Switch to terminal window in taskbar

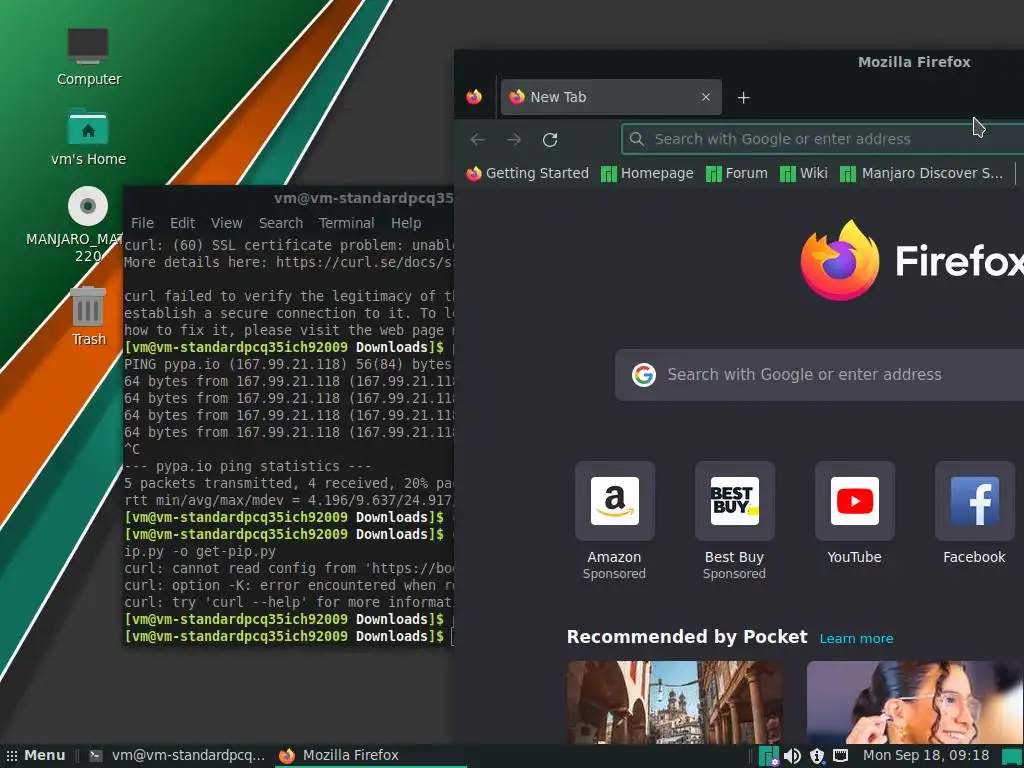177,756
